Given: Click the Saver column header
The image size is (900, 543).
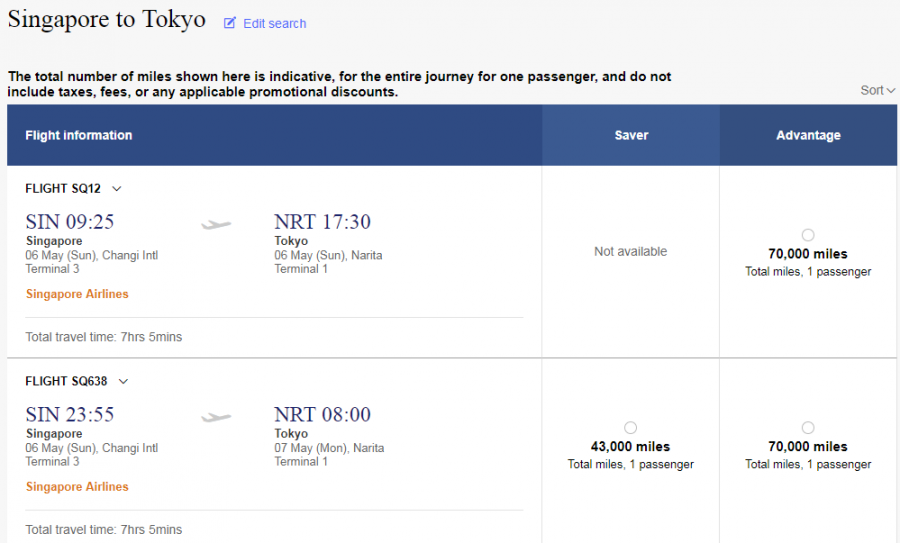Looking at the screenshot, I should 631,135.
